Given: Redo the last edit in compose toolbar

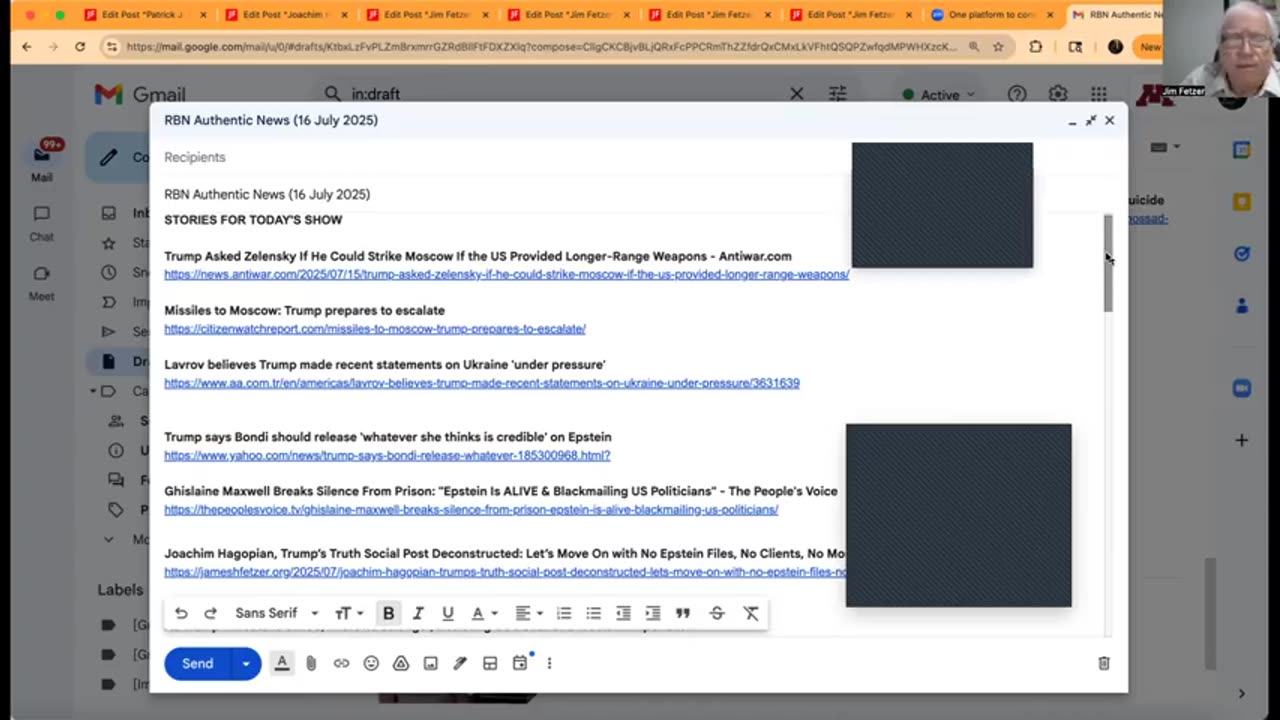Looking at the screenshot, I should pos(210,613).
